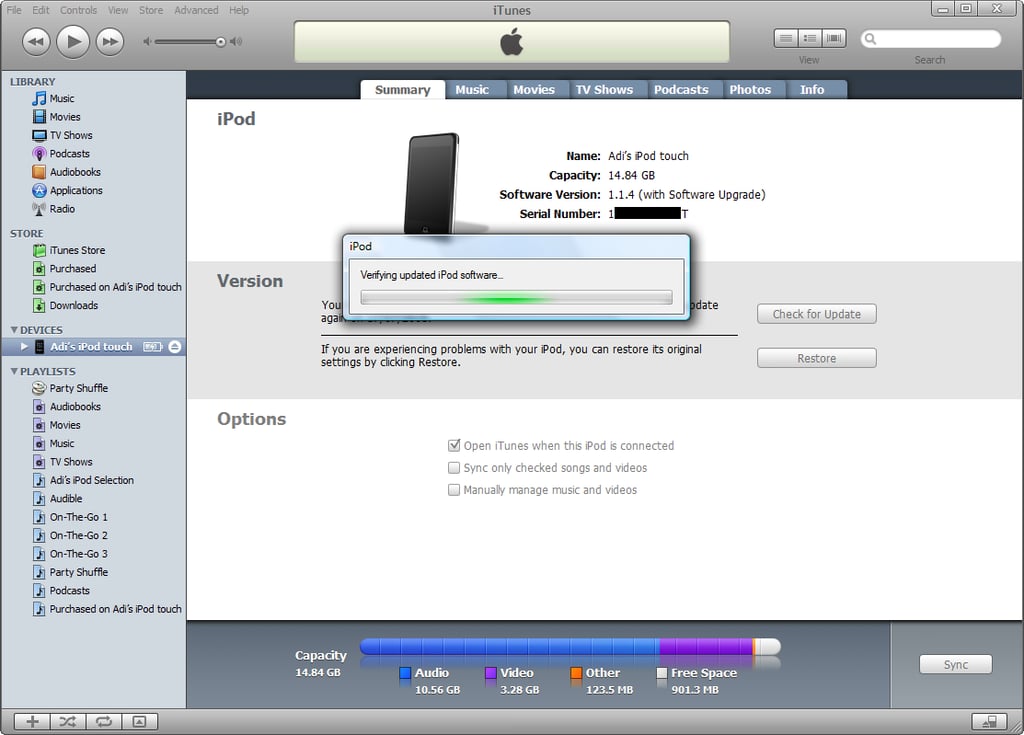This screenshot has width=1024, height=735.
Task: Expand Adi's iPod touch device contents
Action: pyautogui.click(x=24, y=346)
